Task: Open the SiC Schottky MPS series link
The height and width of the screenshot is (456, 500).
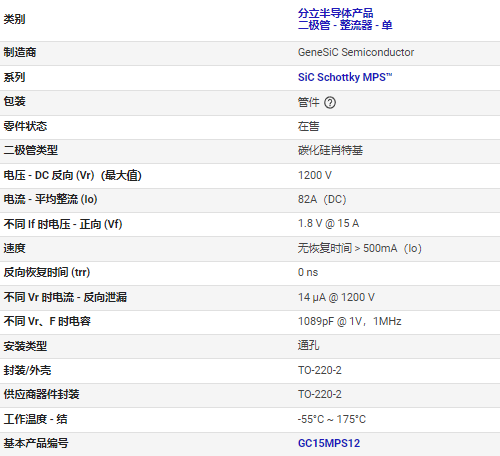Action: pos(345,77)
